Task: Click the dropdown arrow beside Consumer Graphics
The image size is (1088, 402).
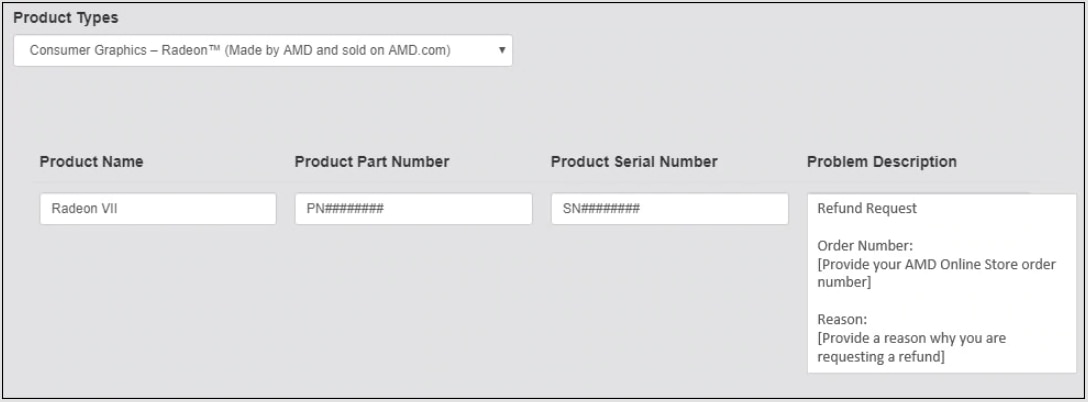Action: point(502,51)
